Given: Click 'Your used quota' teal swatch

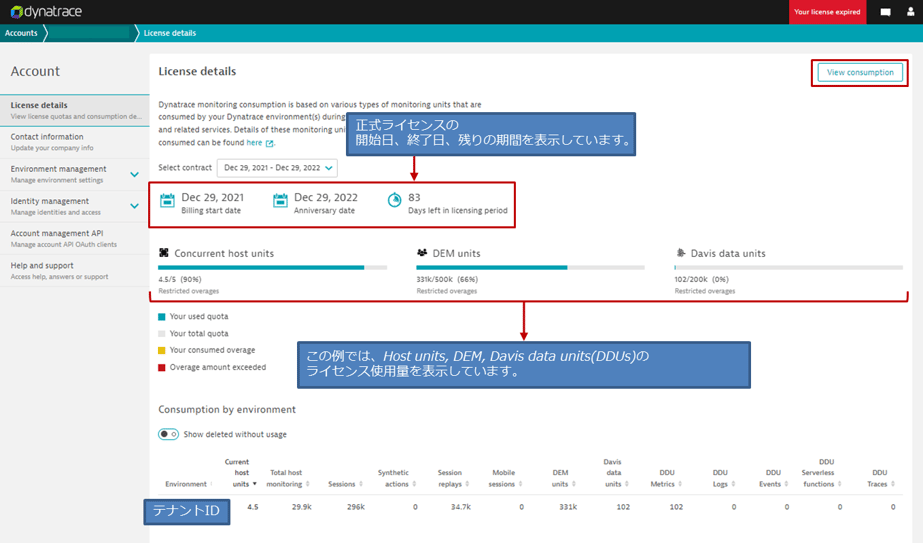Looking at the screenshot, I should tap(162, 317).
